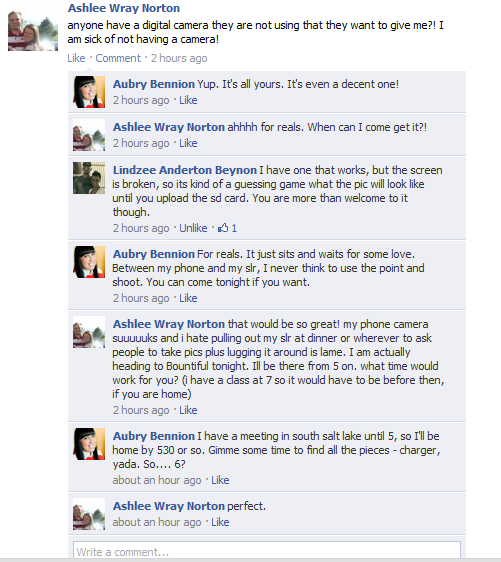Click Aubry's avatar on the 'So.... 6?' comment

(89, 444)
